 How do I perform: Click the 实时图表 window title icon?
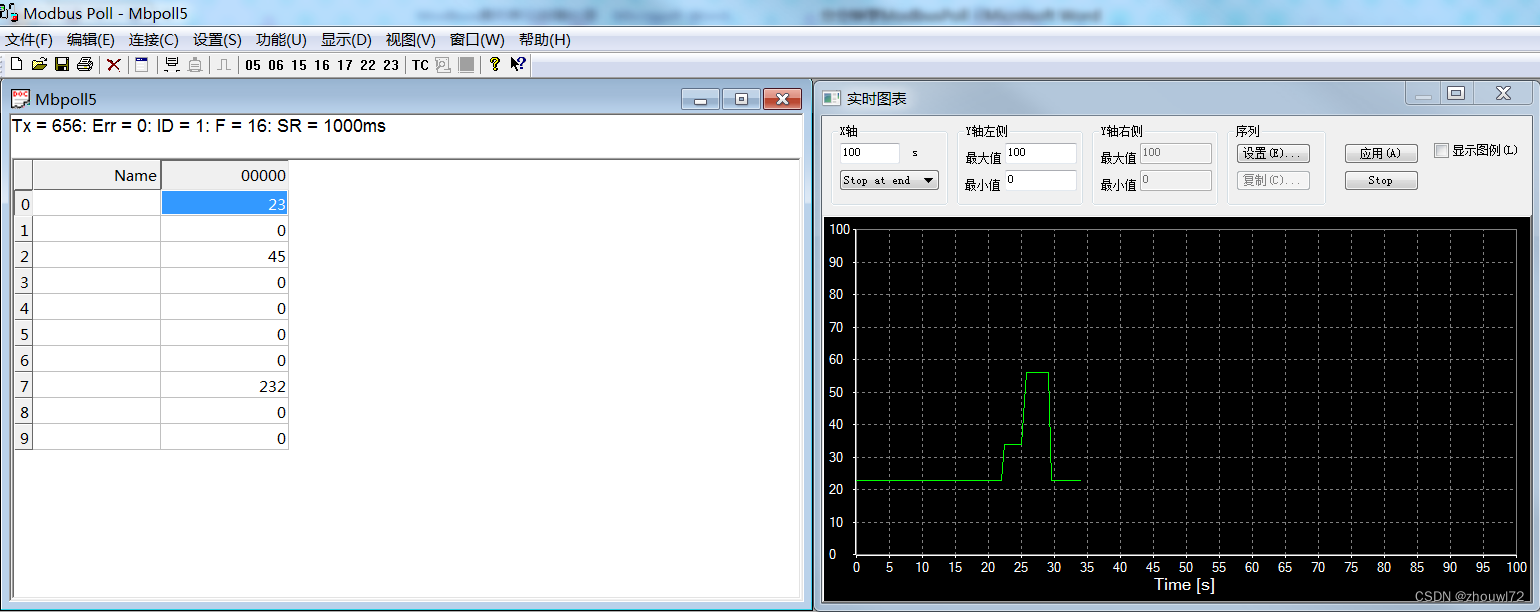tap(832, 98)
